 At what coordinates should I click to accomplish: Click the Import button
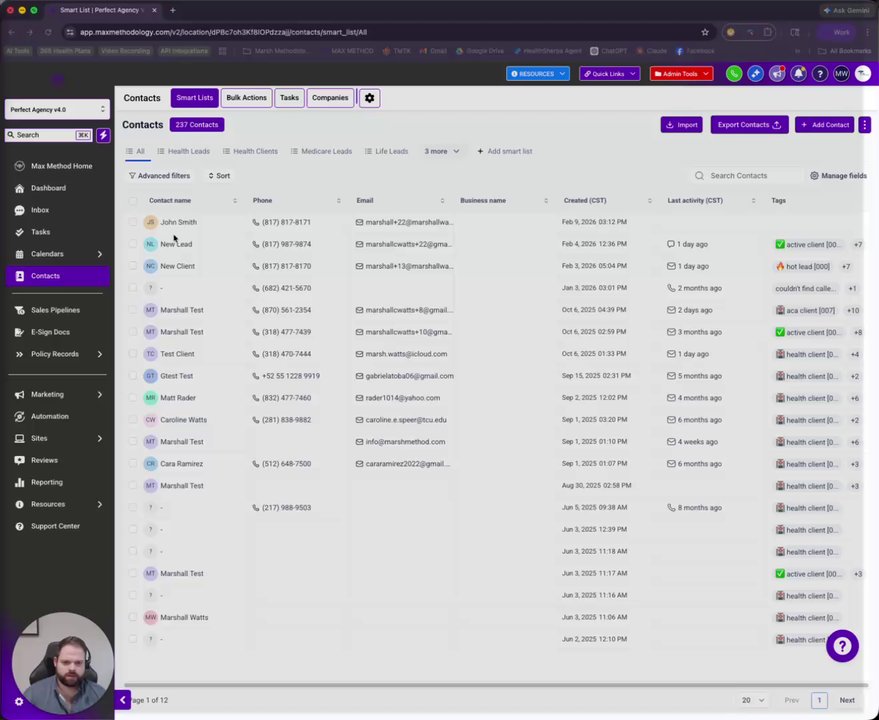[x=682, y=125]
